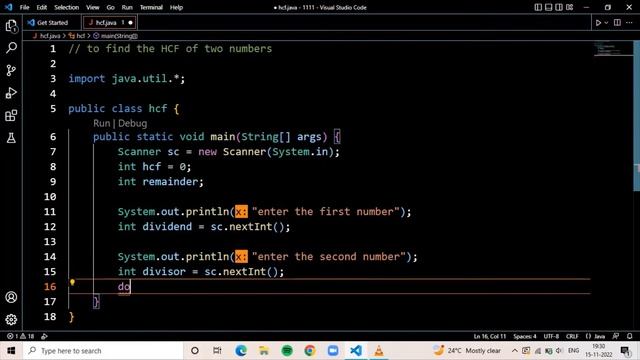Click line number 8 in the gutter

[53, 167]
